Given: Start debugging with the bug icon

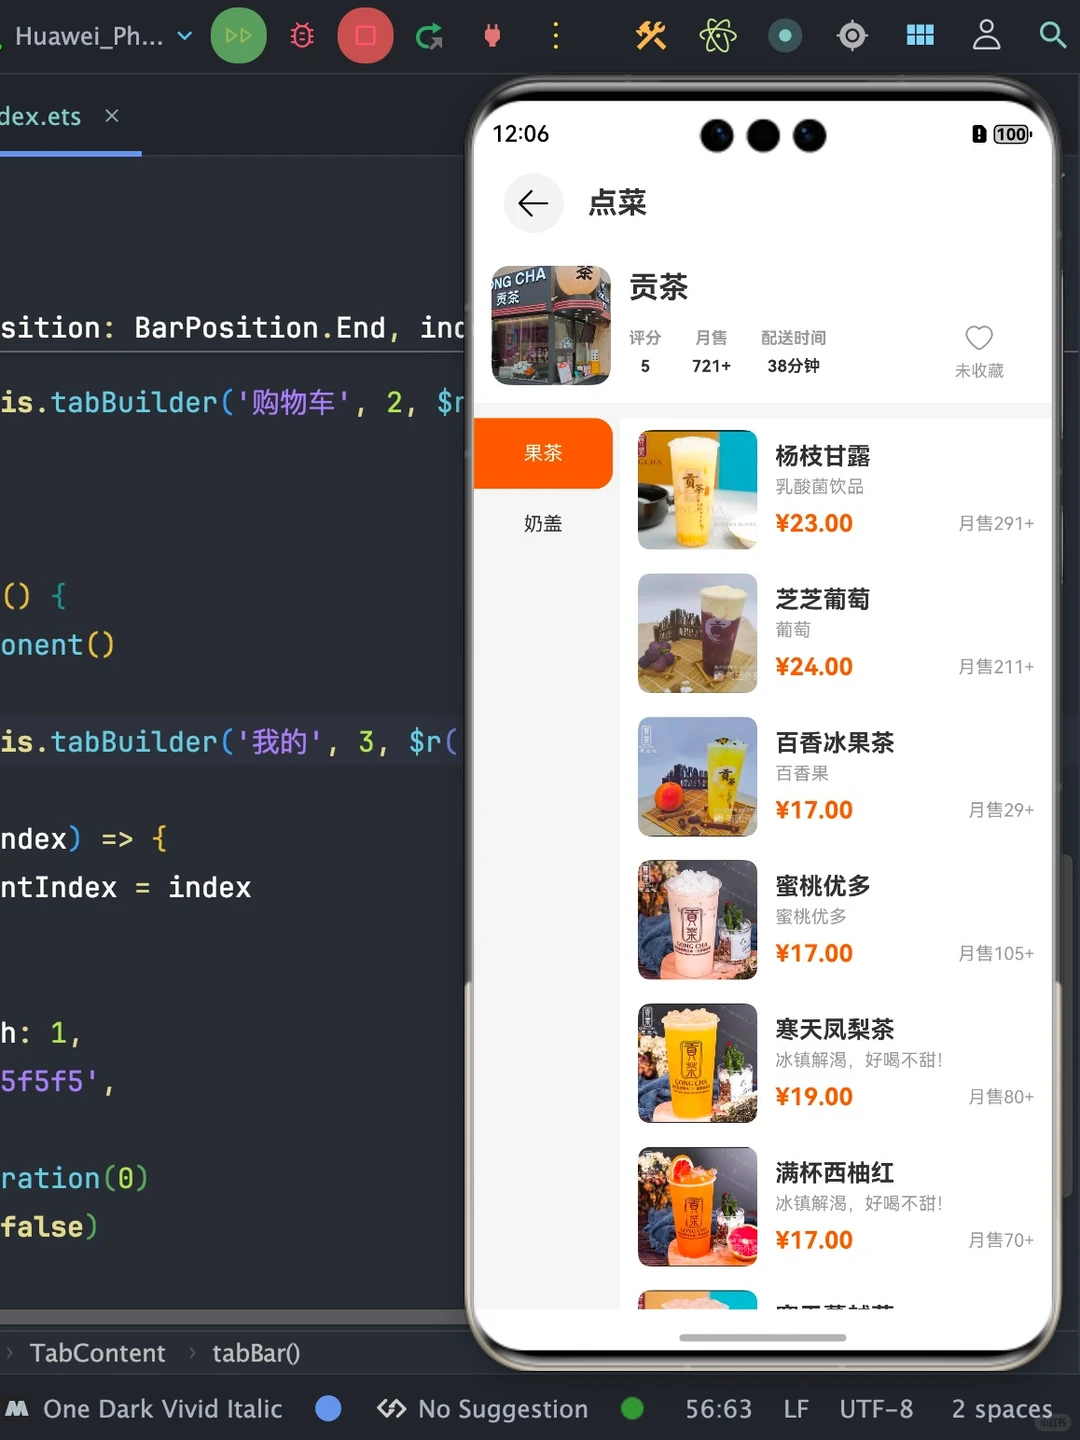Looking at the screenshot, I should coord(302,36).
